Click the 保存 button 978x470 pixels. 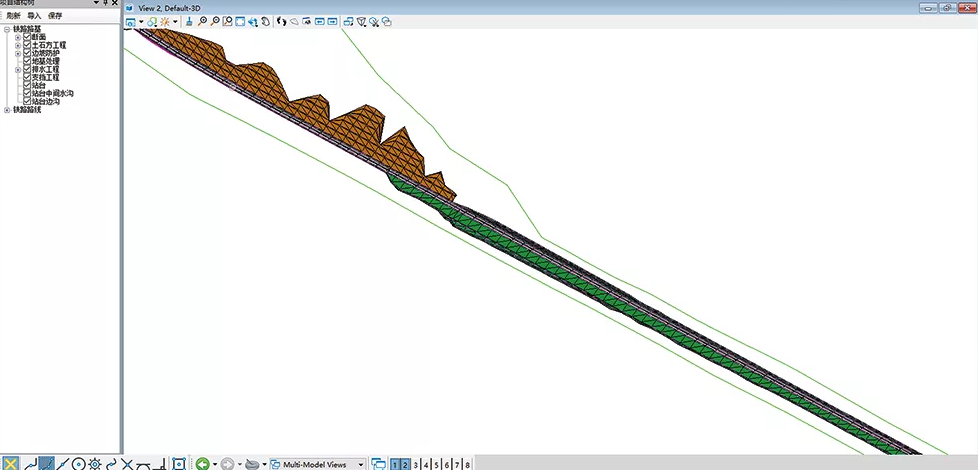click(x=55, y=16)
